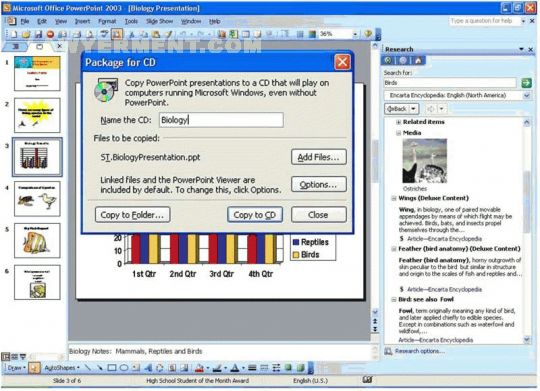Viewport: 540px width, 391px height.
Task: Toggle the highlighted Research toolbar icon
Action: (x=117, y=34)
